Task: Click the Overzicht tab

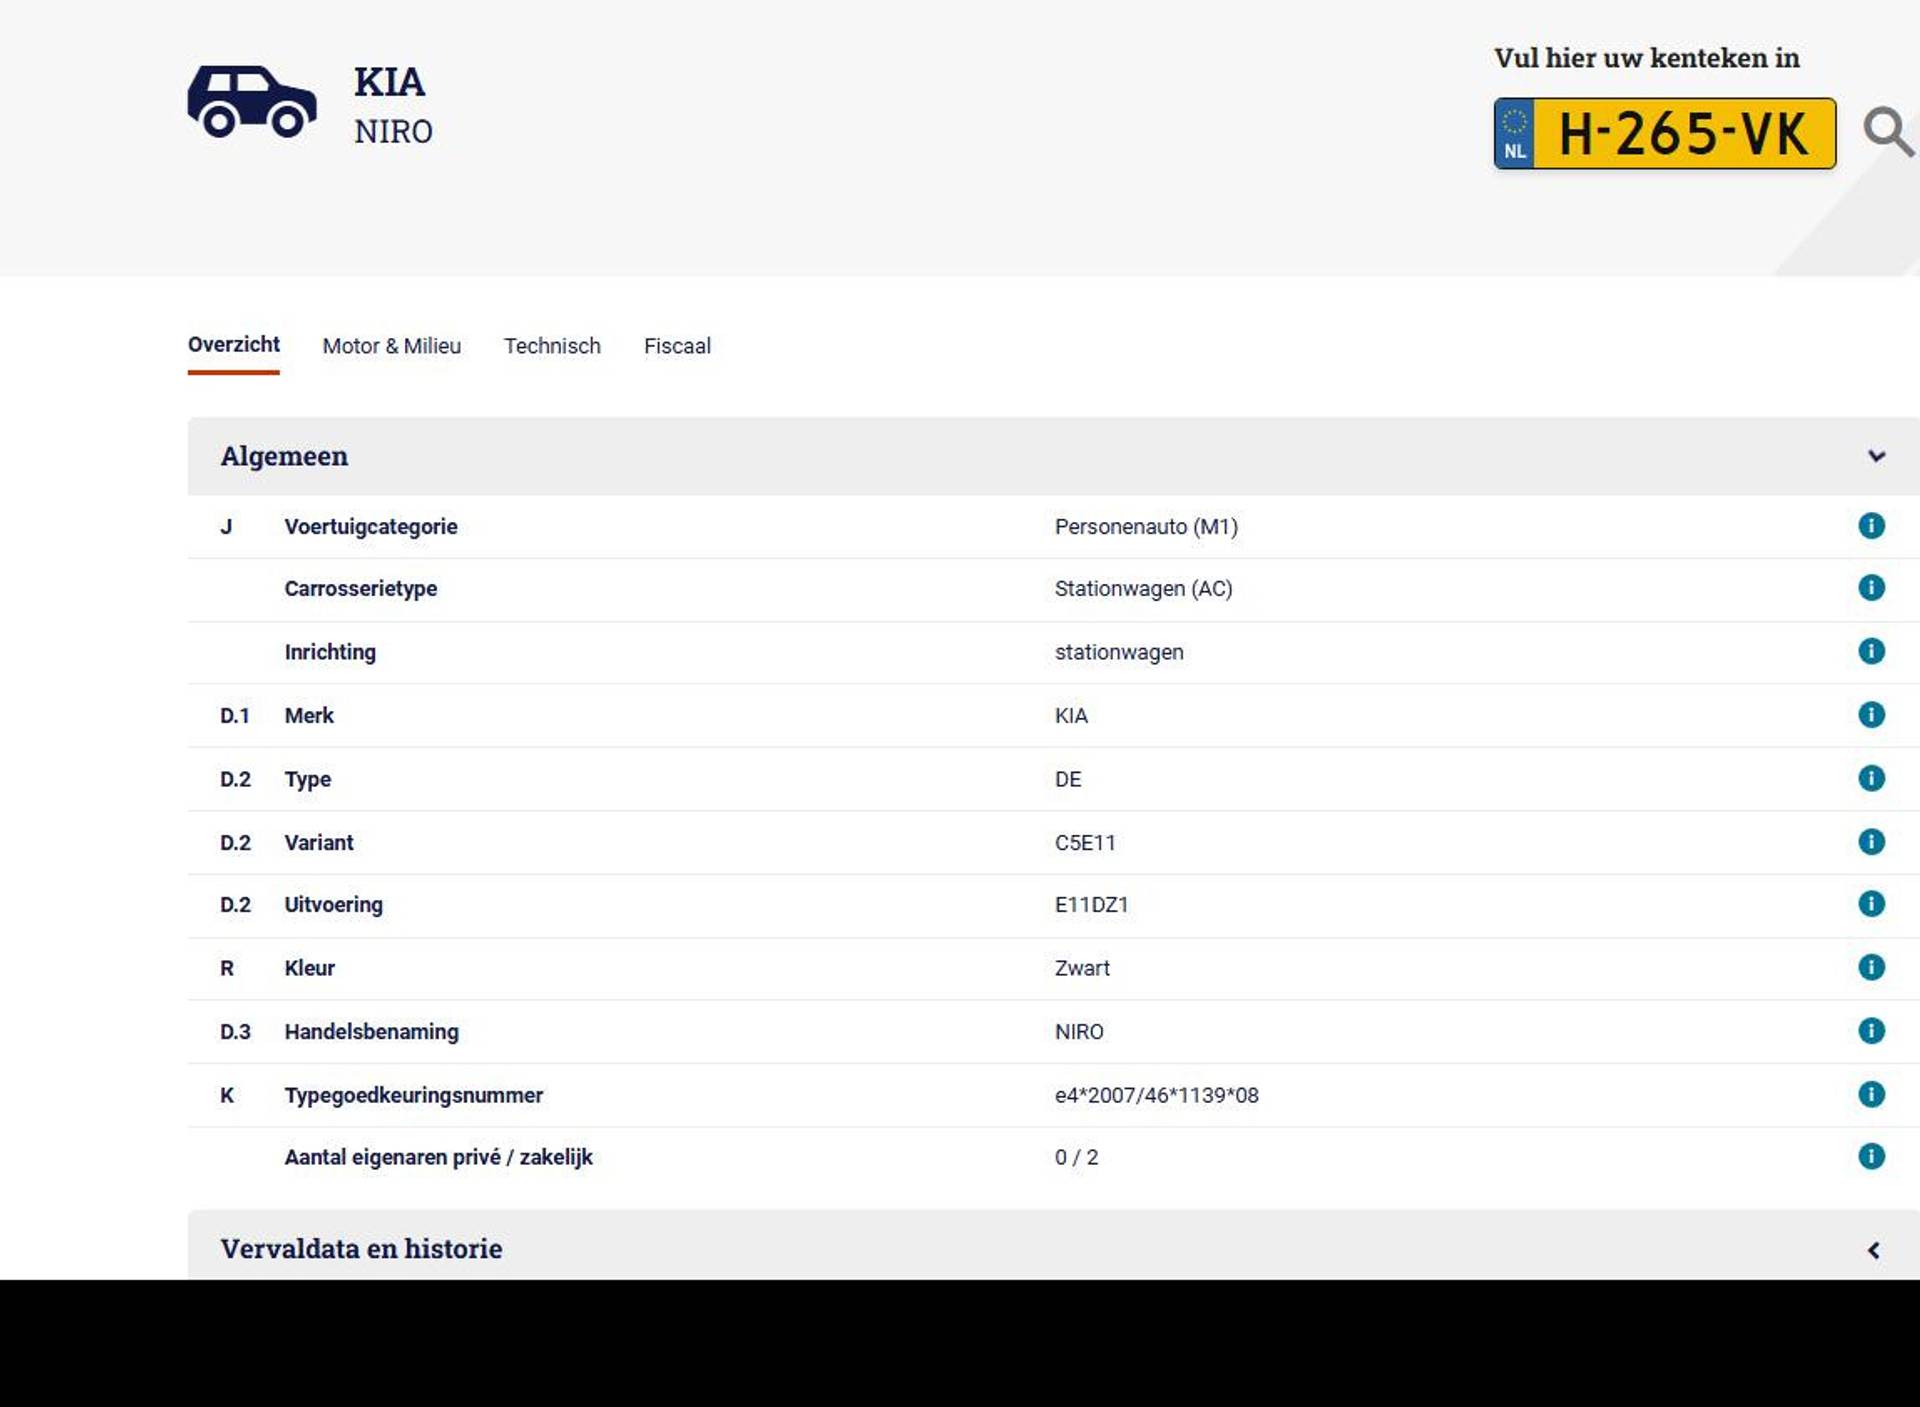Action: 233,345
